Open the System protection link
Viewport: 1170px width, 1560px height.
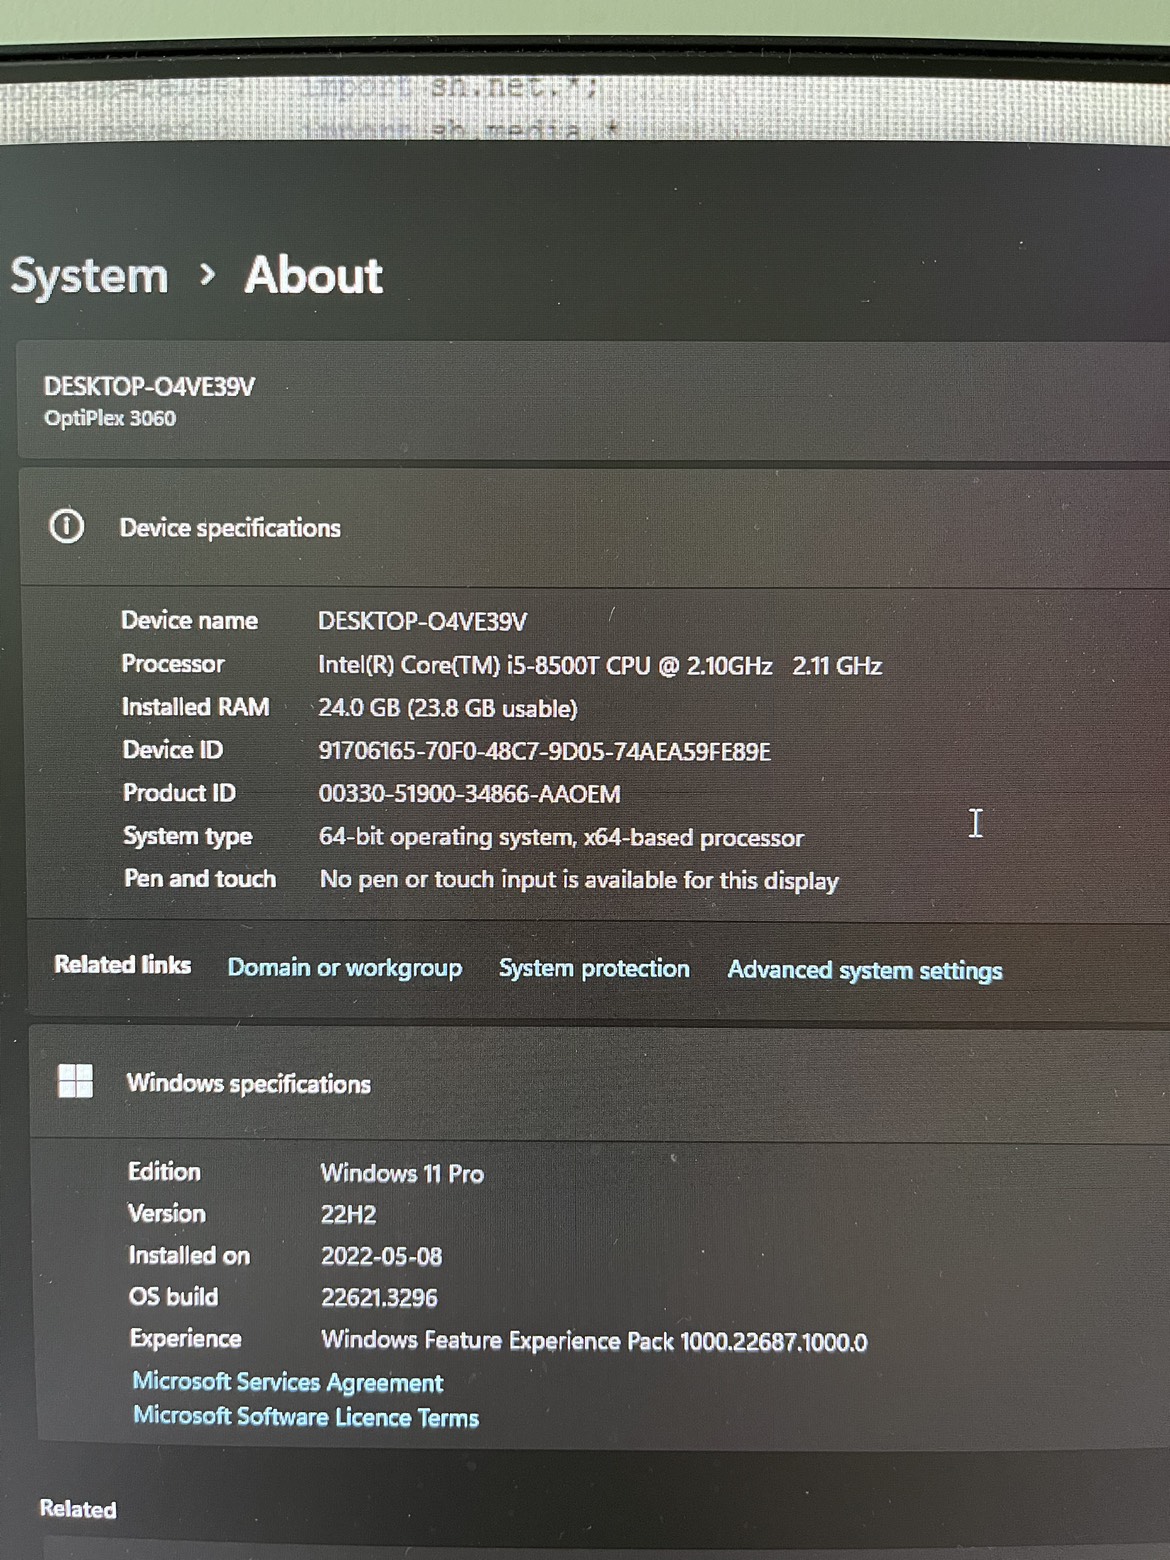click(x=594, y=969)
